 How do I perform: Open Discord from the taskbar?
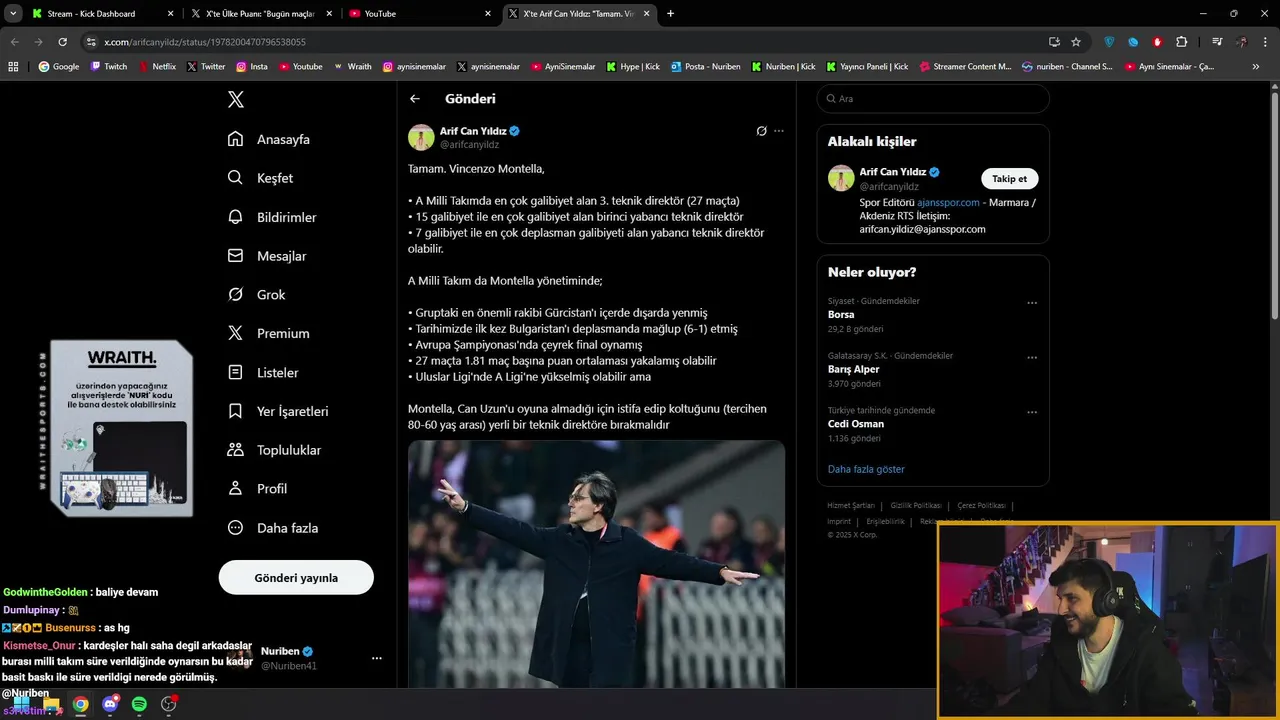pyautogui.click(x=110, y=704)
